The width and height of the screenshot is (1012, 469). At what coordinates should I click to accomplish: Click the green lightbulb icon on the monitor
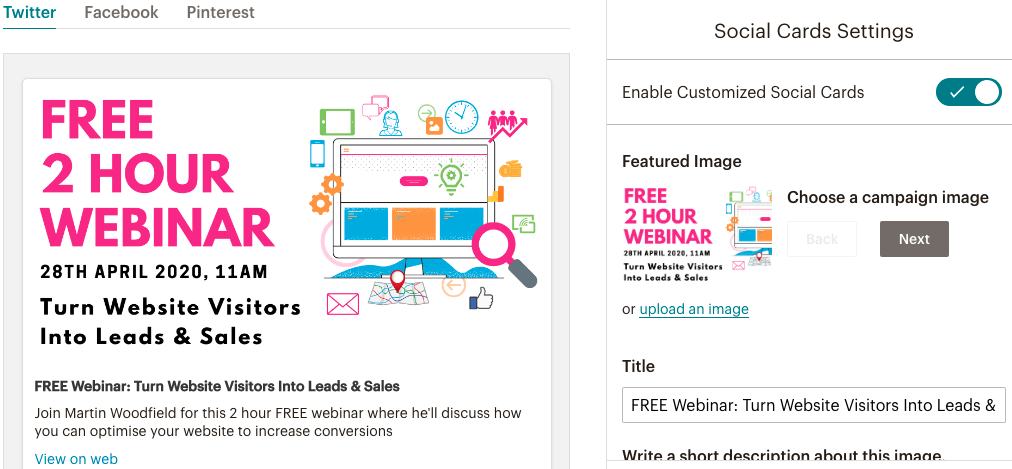coord(451,177)
